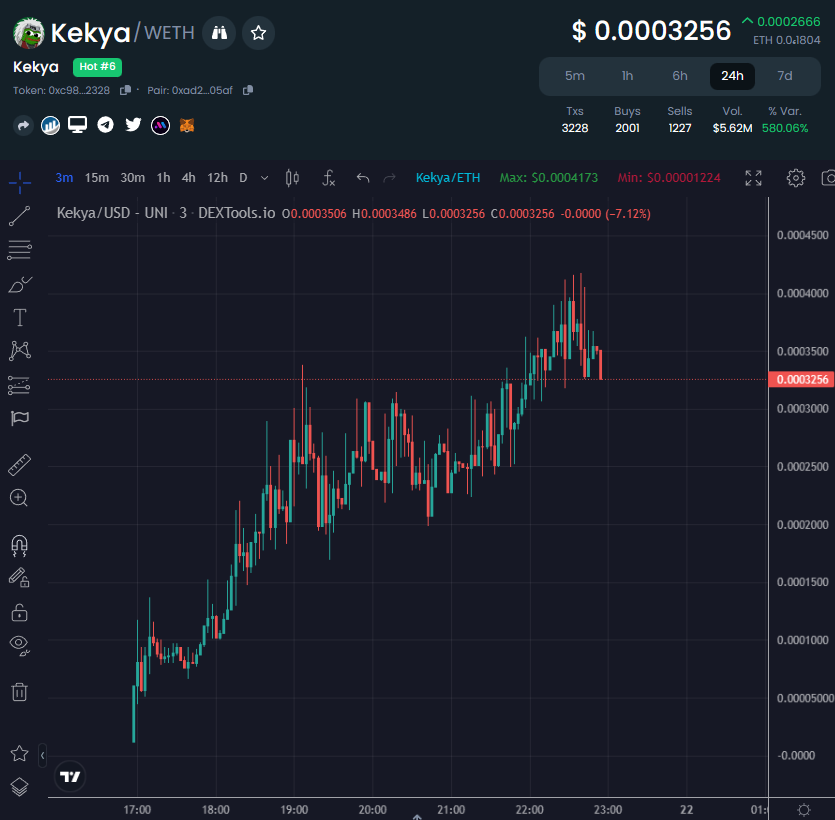The height and width of the screenshot is (820, 835).
Task: Open time axis settings gear
Action: (x=804, y=810)
